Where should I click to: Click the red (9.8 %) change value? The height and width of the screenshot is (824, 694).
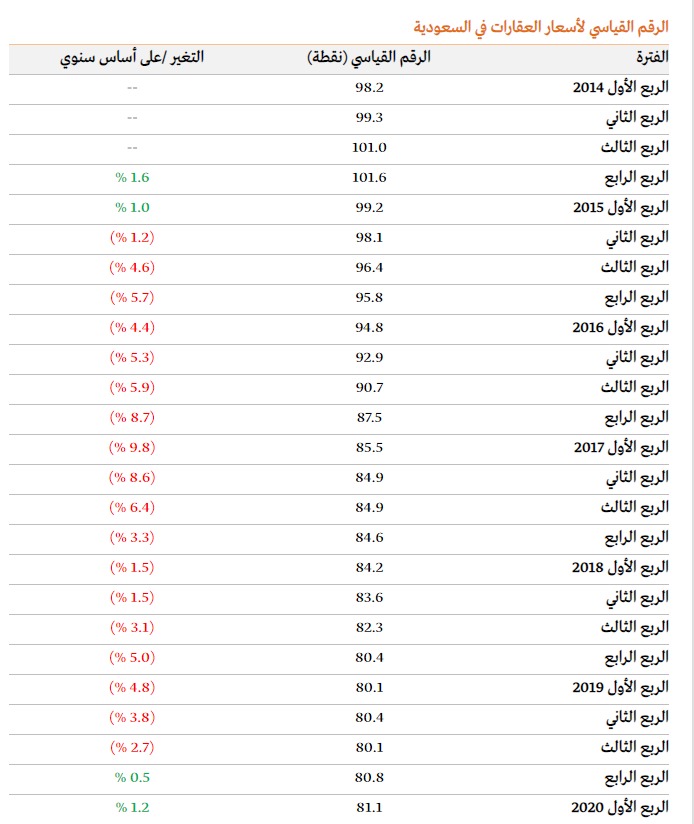point(131,447)
